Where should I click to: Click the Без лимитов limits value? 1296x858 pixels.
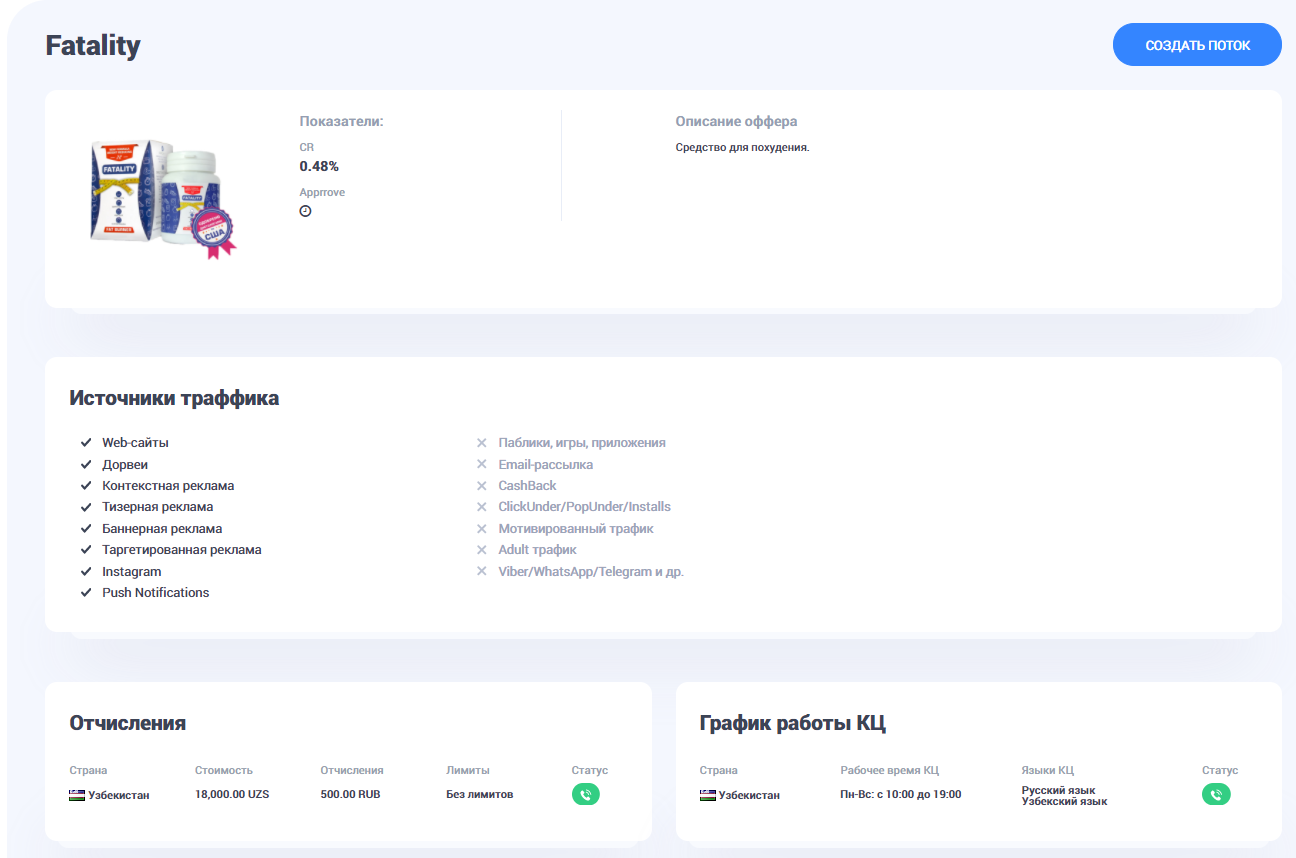[x=479, y=795]
